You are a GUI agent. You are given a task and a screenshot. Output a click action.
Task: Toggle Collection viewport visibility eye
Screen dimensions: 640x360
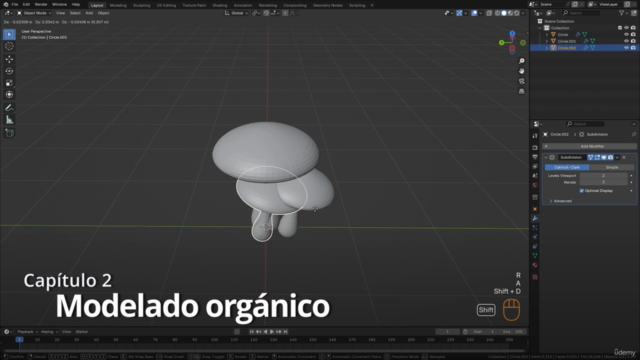[x=626, y=28]
